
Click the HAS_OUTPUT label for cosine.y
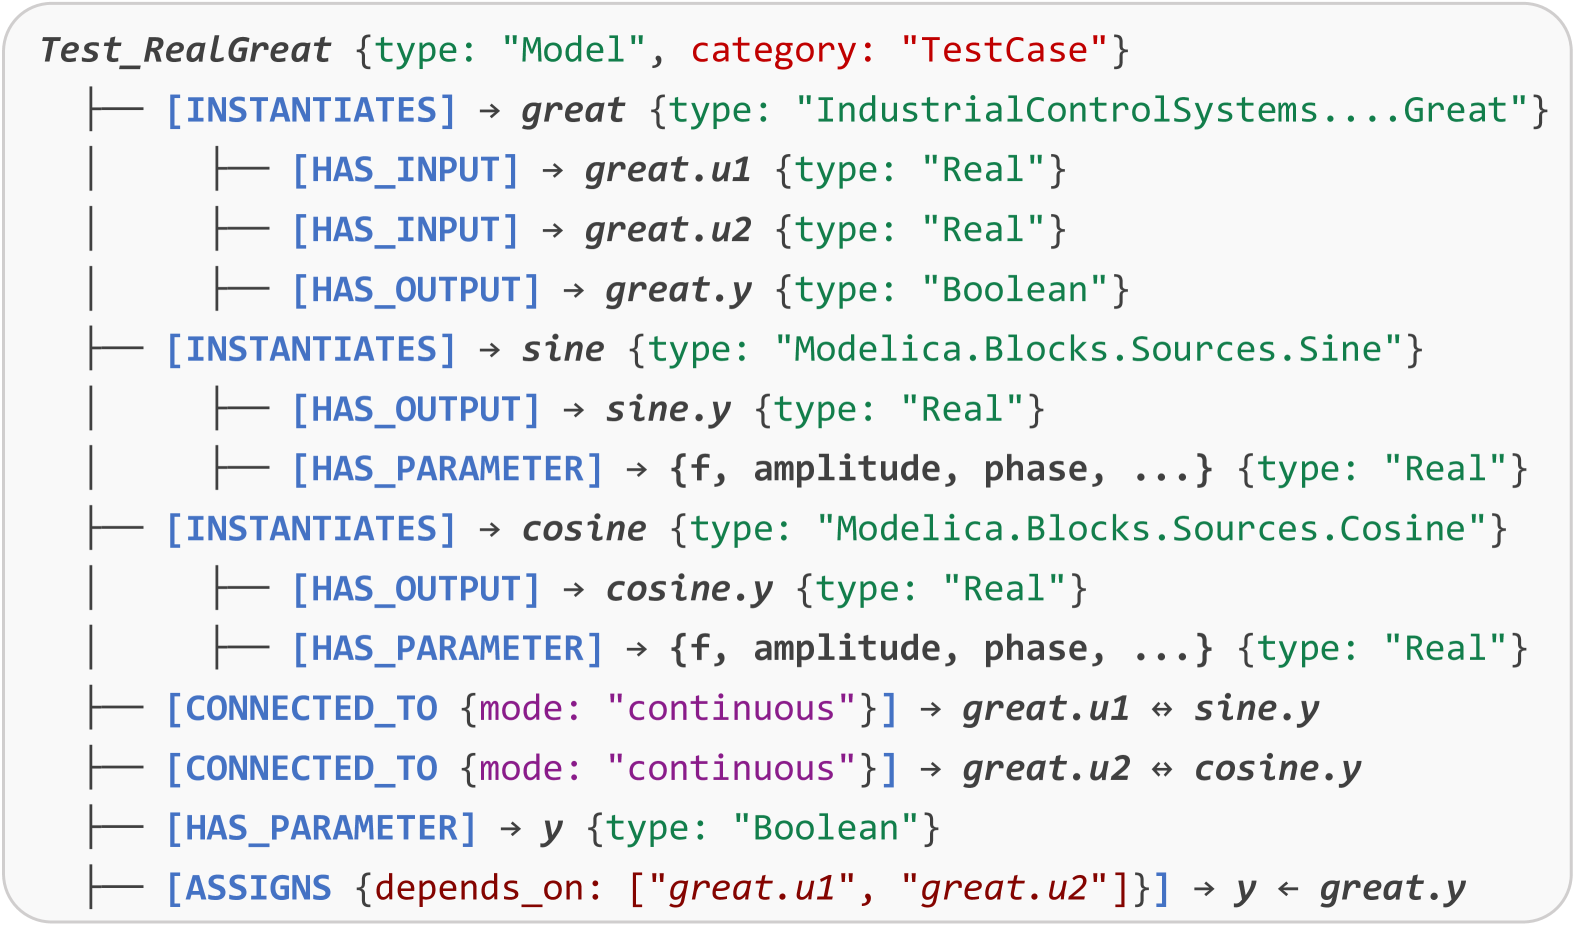pos(416,589)
